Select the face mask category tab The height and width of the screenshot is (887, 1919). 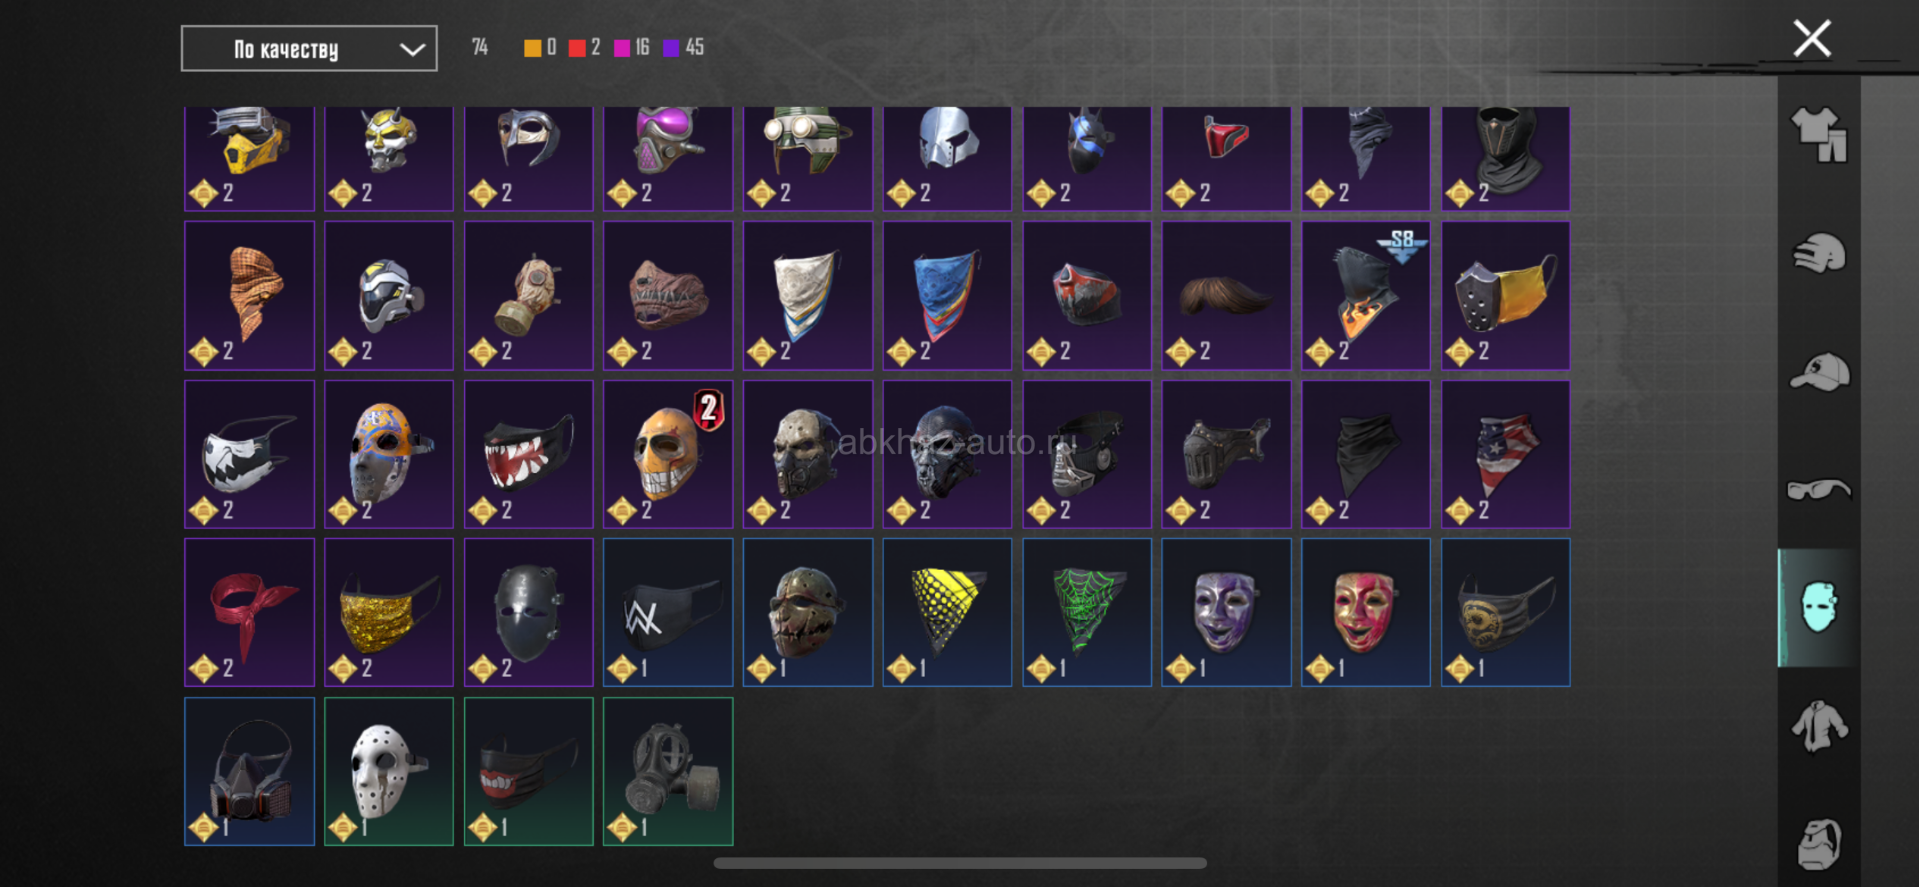(x=1819, y=607)
